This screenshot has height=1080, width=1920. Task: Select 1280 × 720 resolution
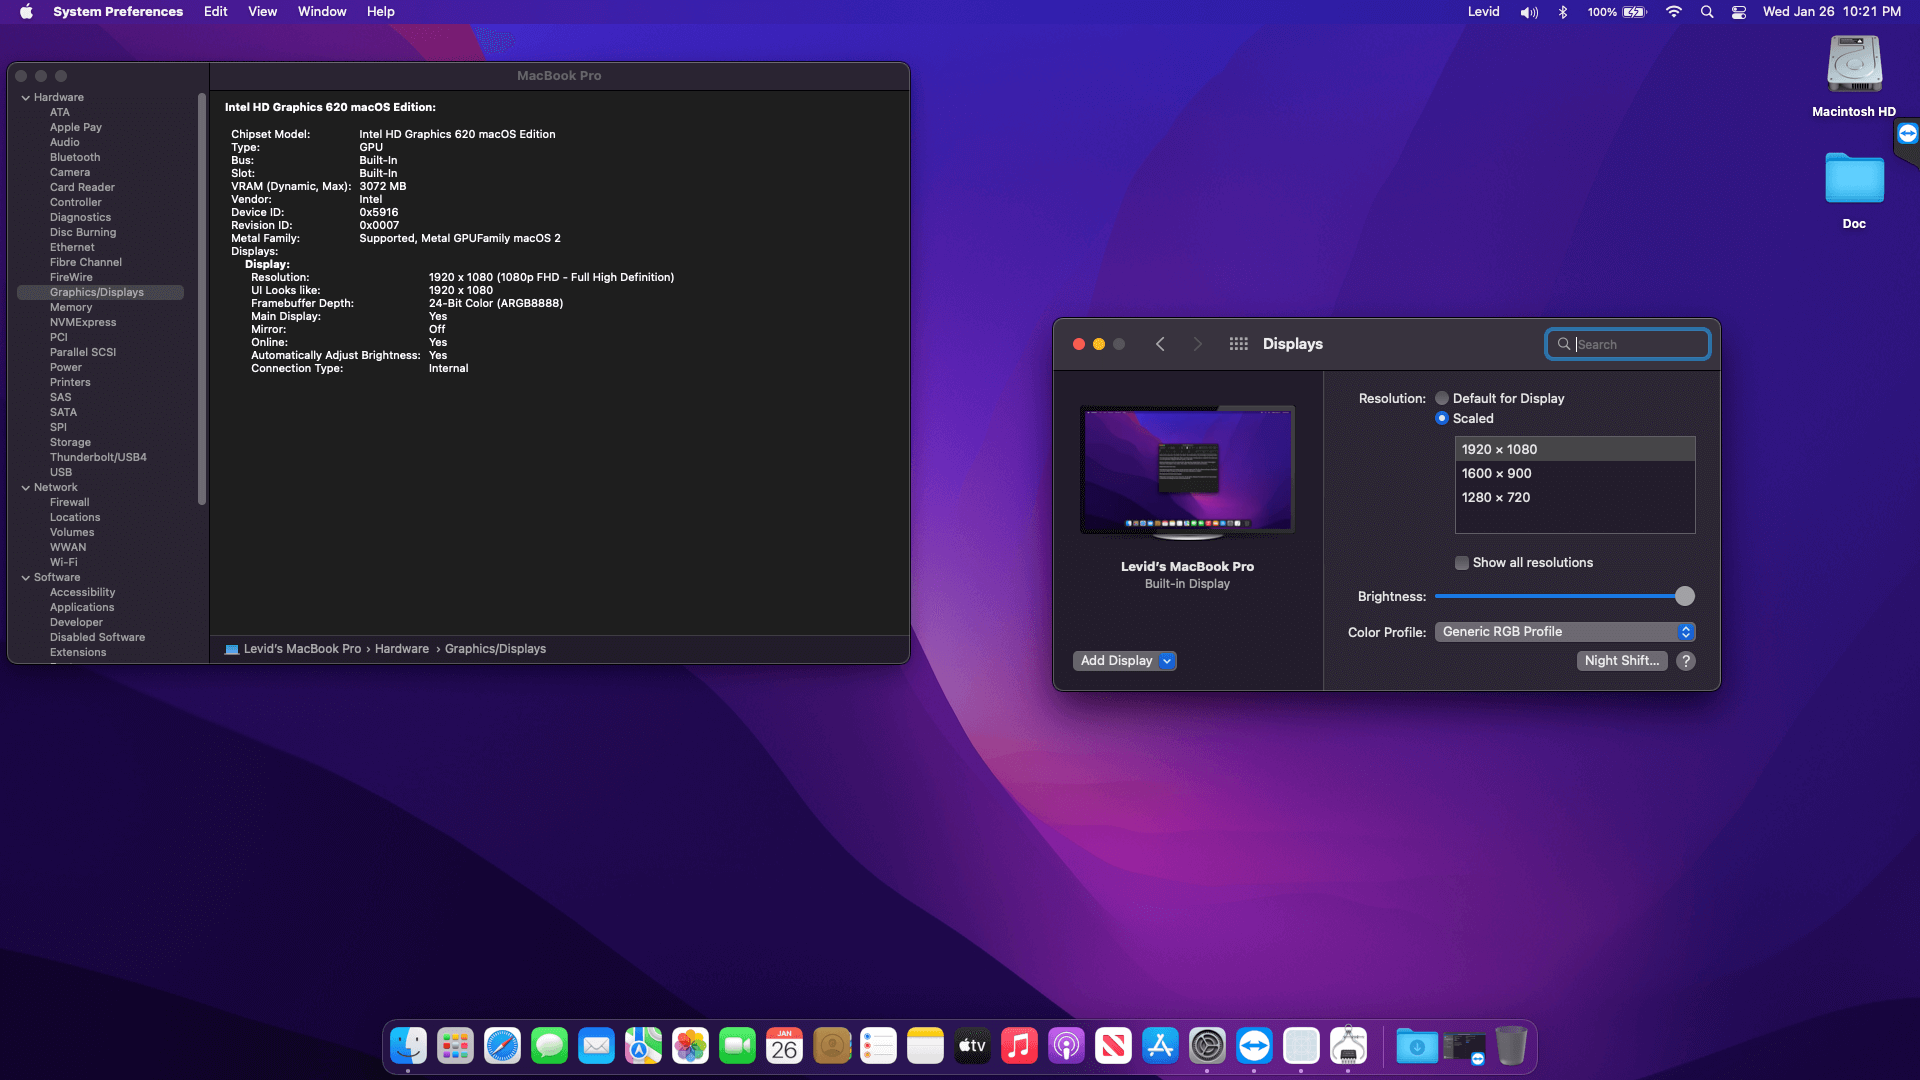(1575, 497)
